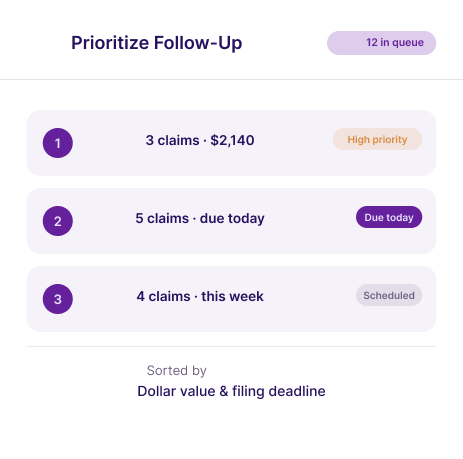Click the divider line above Sorted by

pos(231,347)
